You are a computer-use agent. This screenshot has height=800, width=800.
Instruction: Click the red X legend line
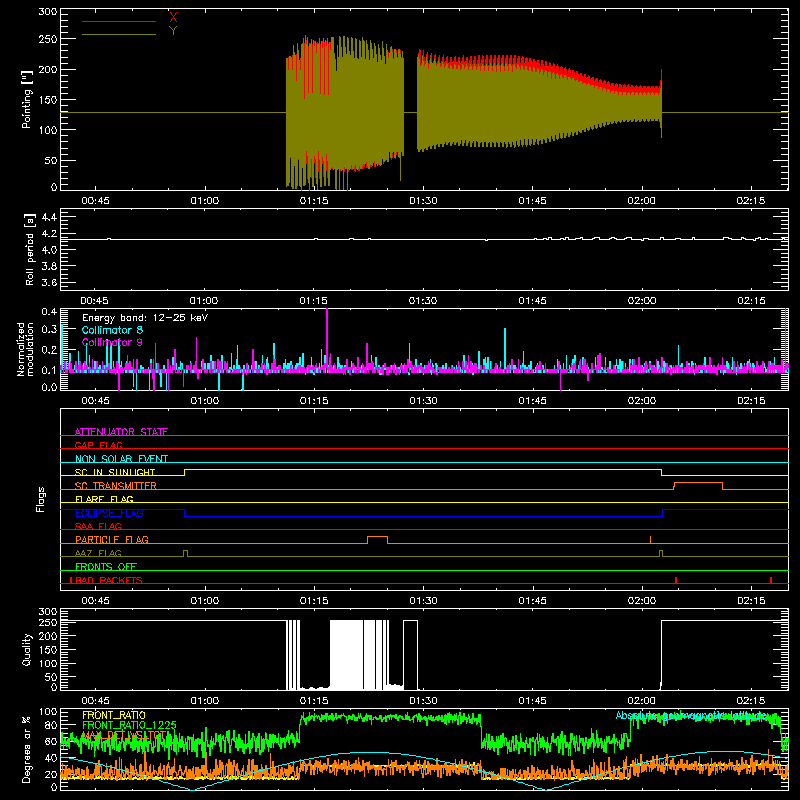[x=119, y=21]
